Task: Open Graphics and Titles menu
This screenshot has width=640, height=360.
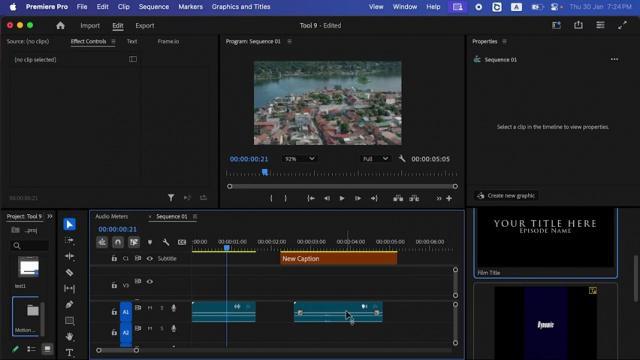Action: [241, 7]
